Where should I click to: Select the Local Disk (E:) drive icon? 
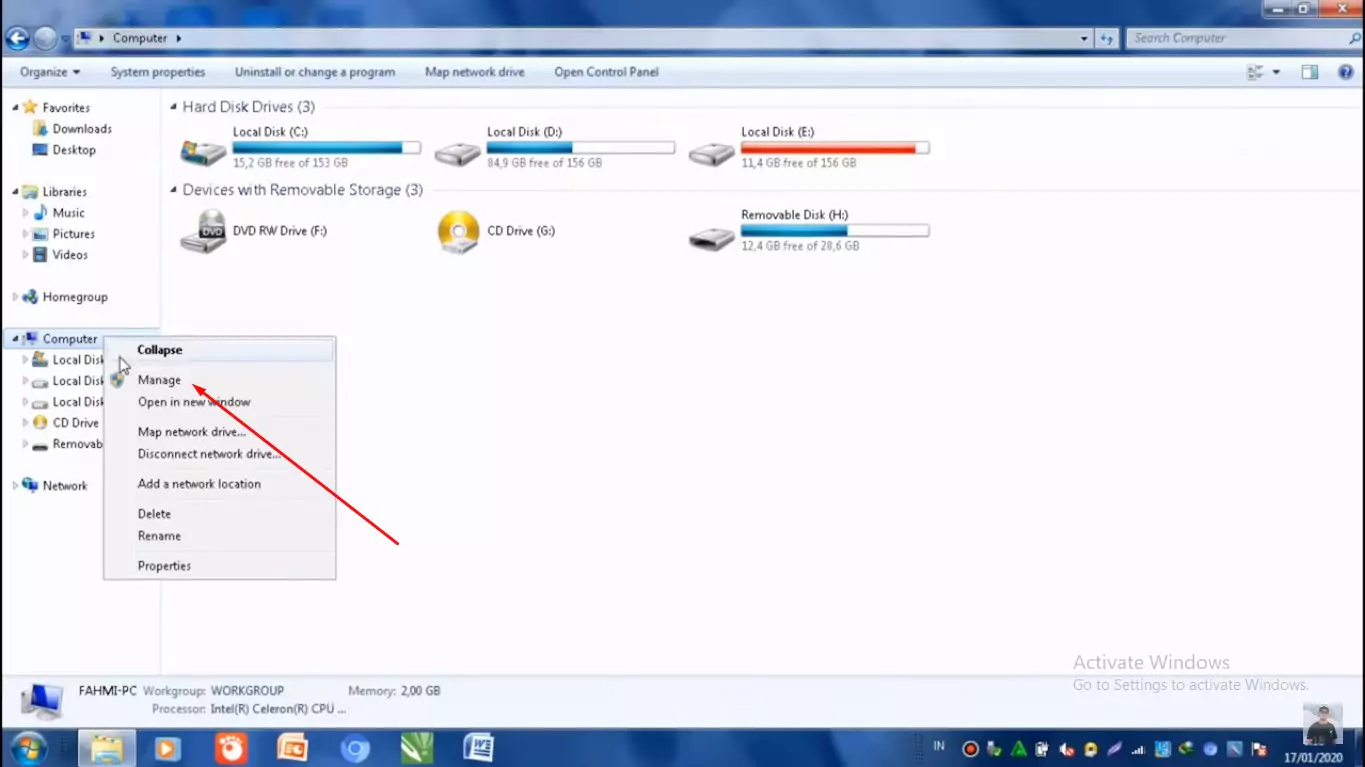[712, 153]
